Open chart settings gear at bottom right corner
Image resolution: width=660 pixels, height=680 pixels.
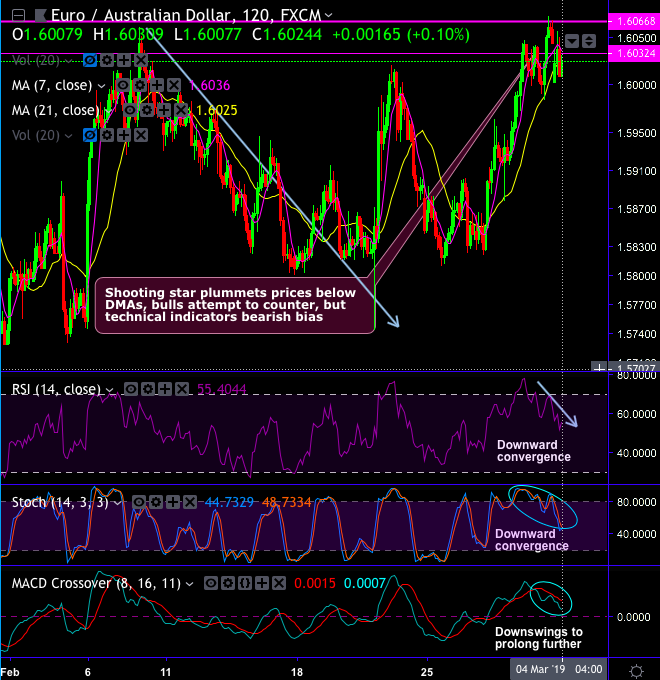pos(636,671)
